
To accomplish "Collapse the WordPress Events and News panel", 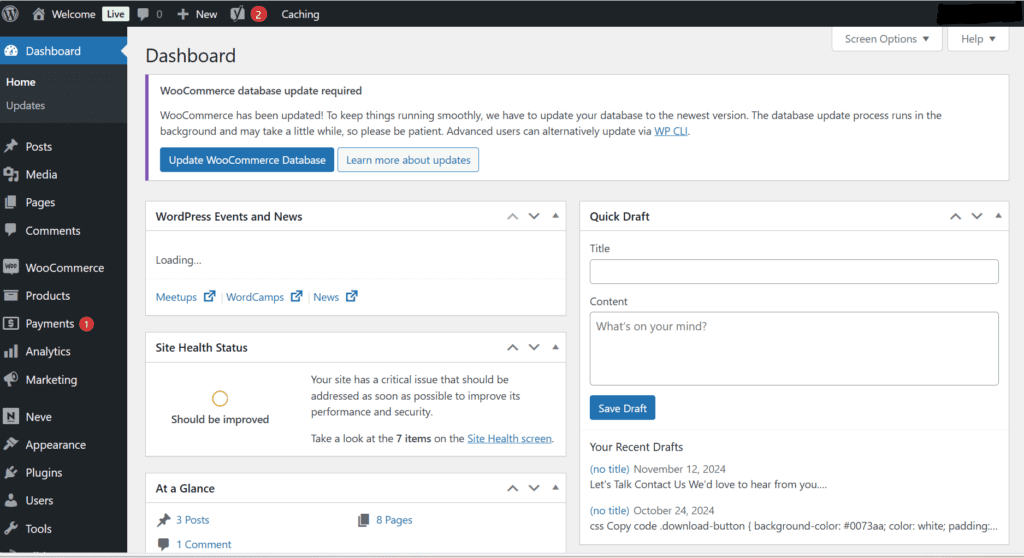I will 556,216.
